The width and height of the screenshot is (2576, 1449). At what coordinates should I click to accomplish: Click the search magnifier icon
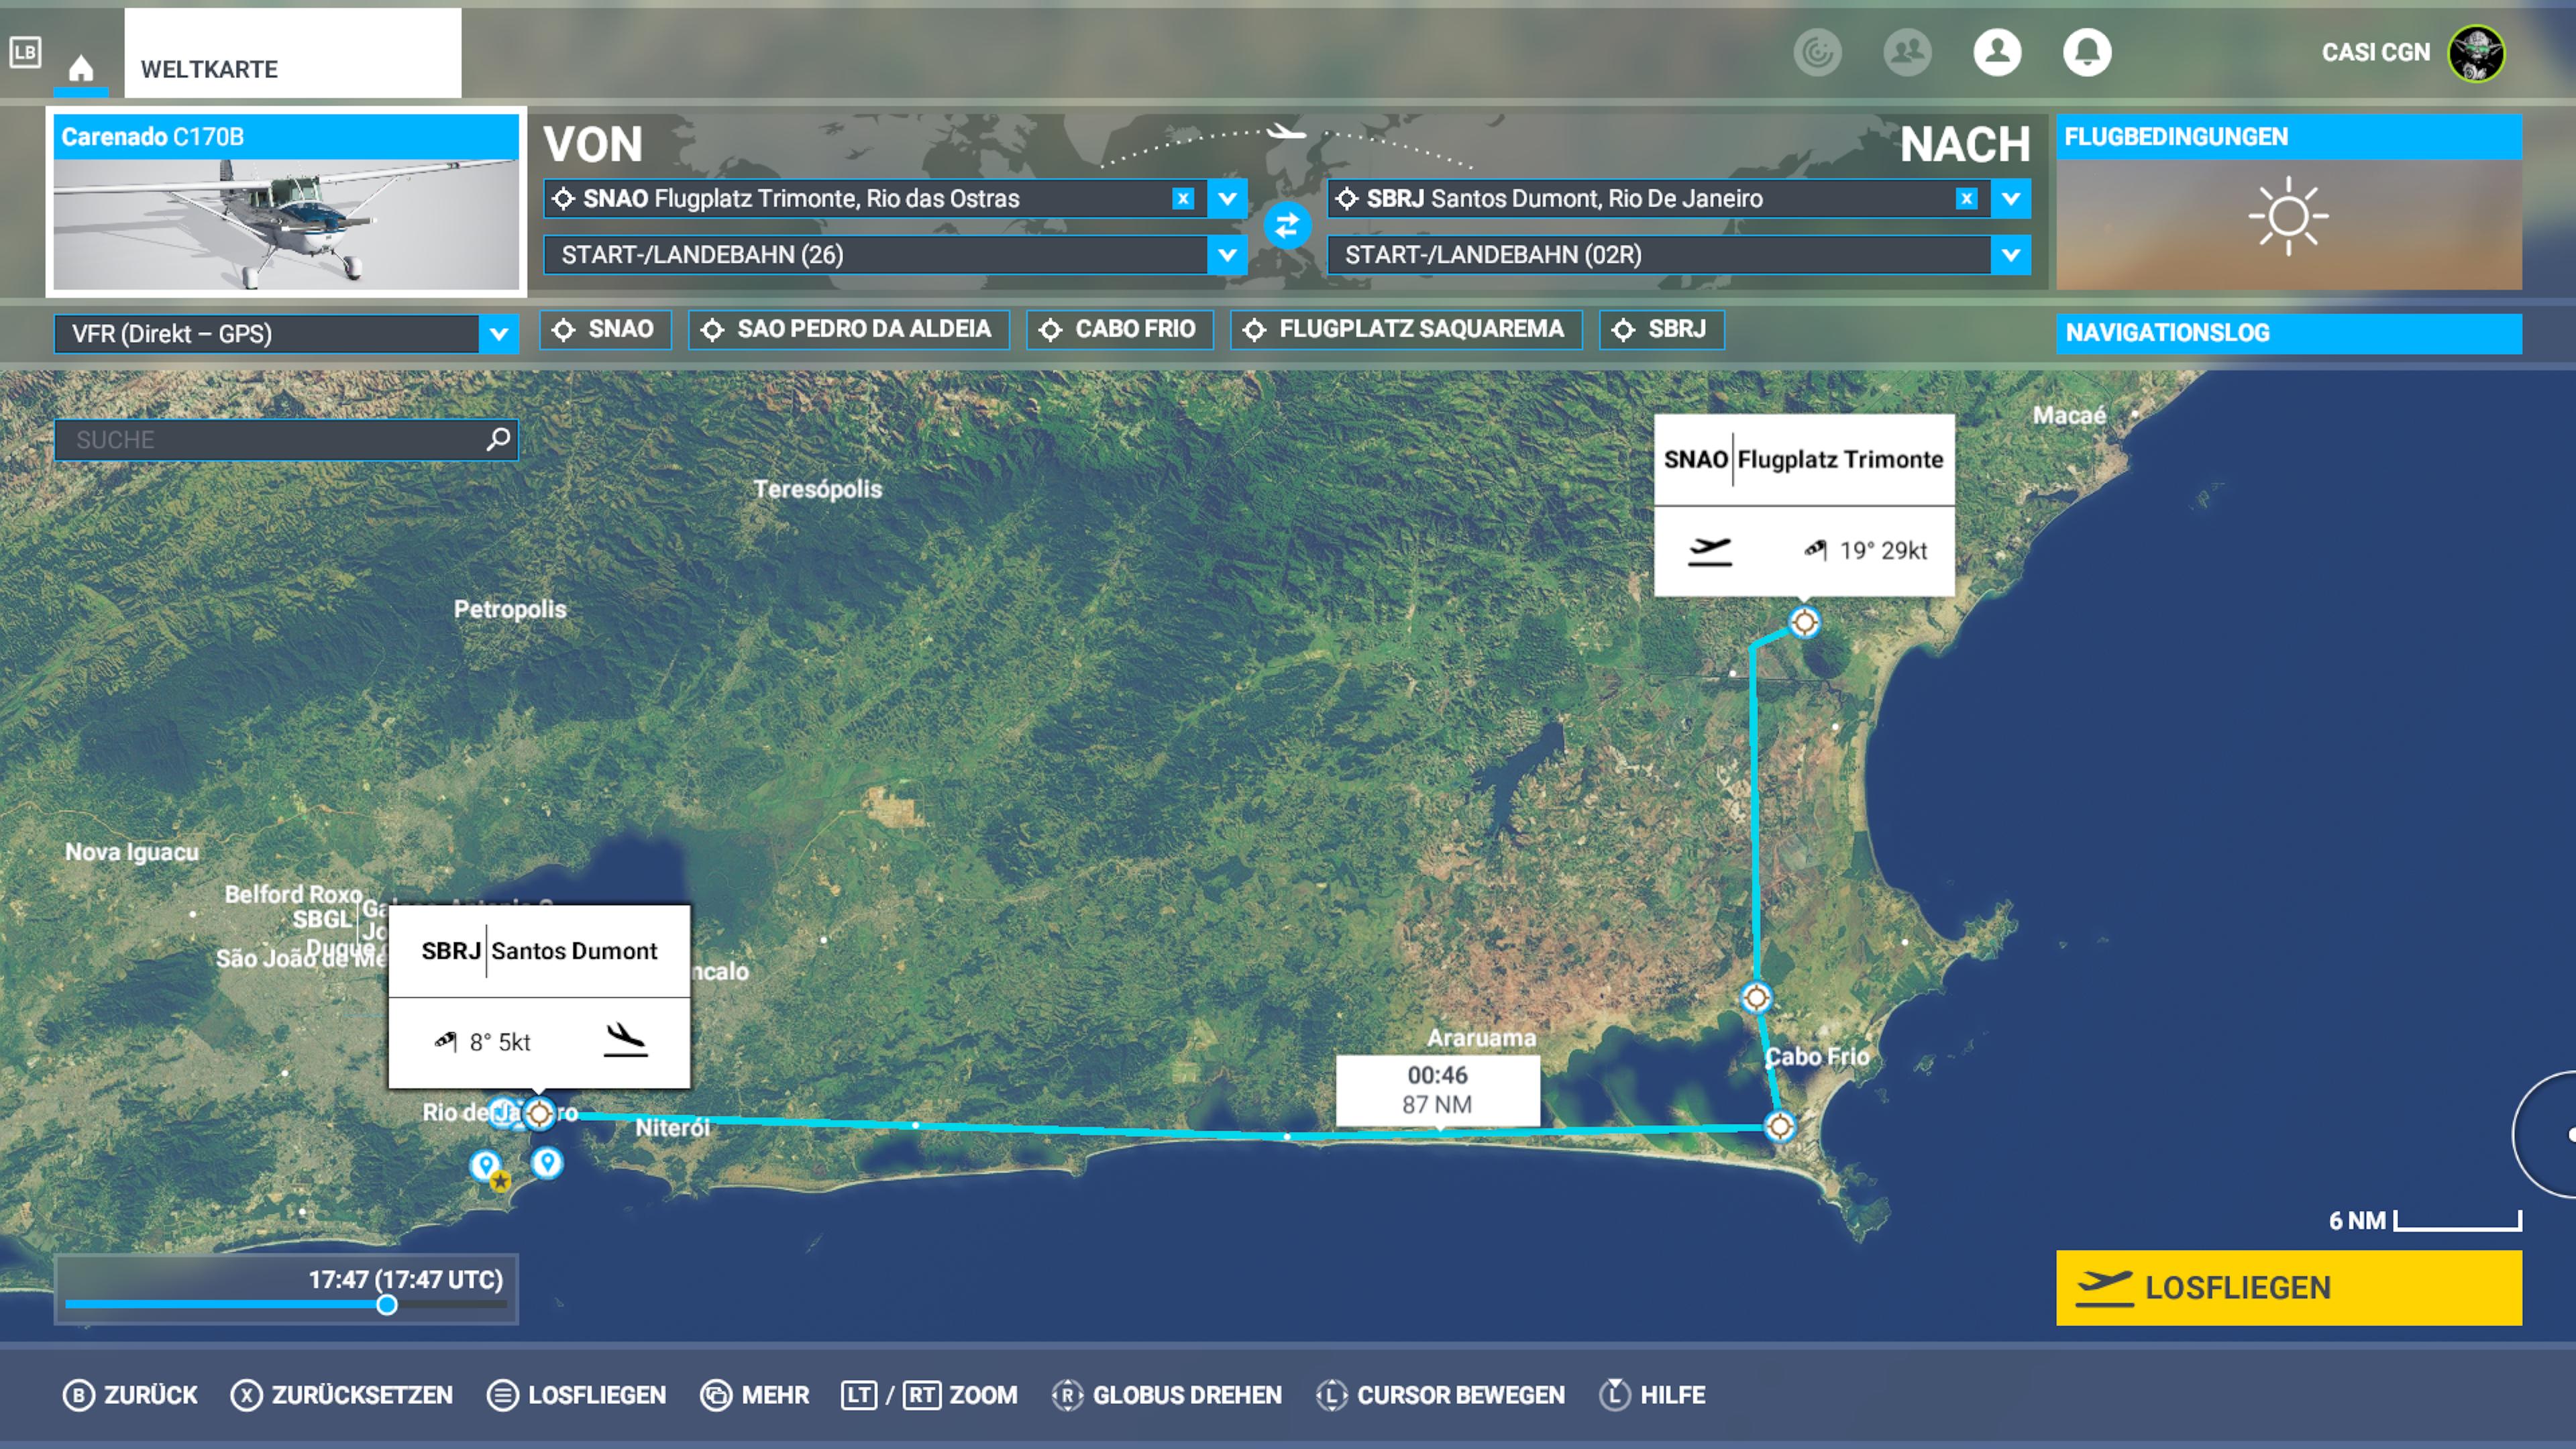tap(498, 439)
